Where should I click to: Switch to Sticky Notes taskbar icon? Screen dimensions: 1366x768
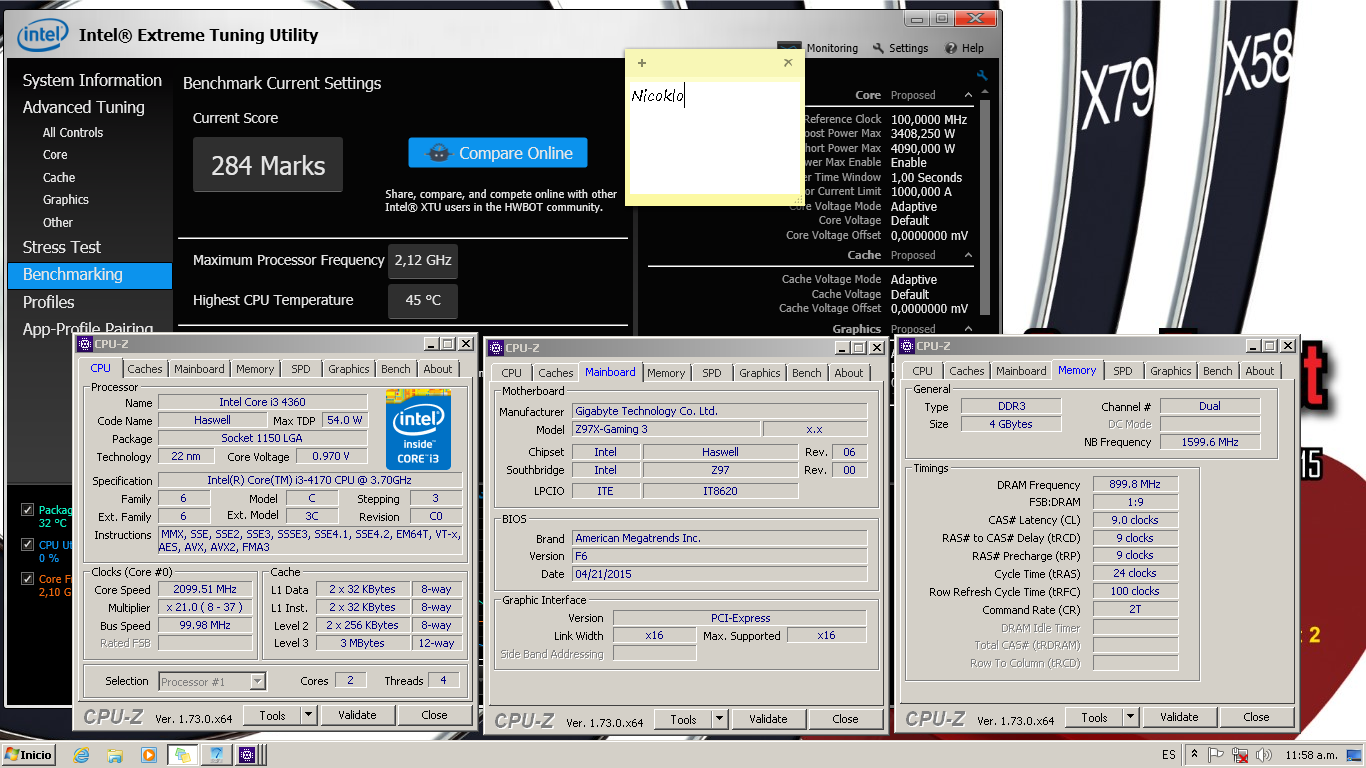(181, 755)
